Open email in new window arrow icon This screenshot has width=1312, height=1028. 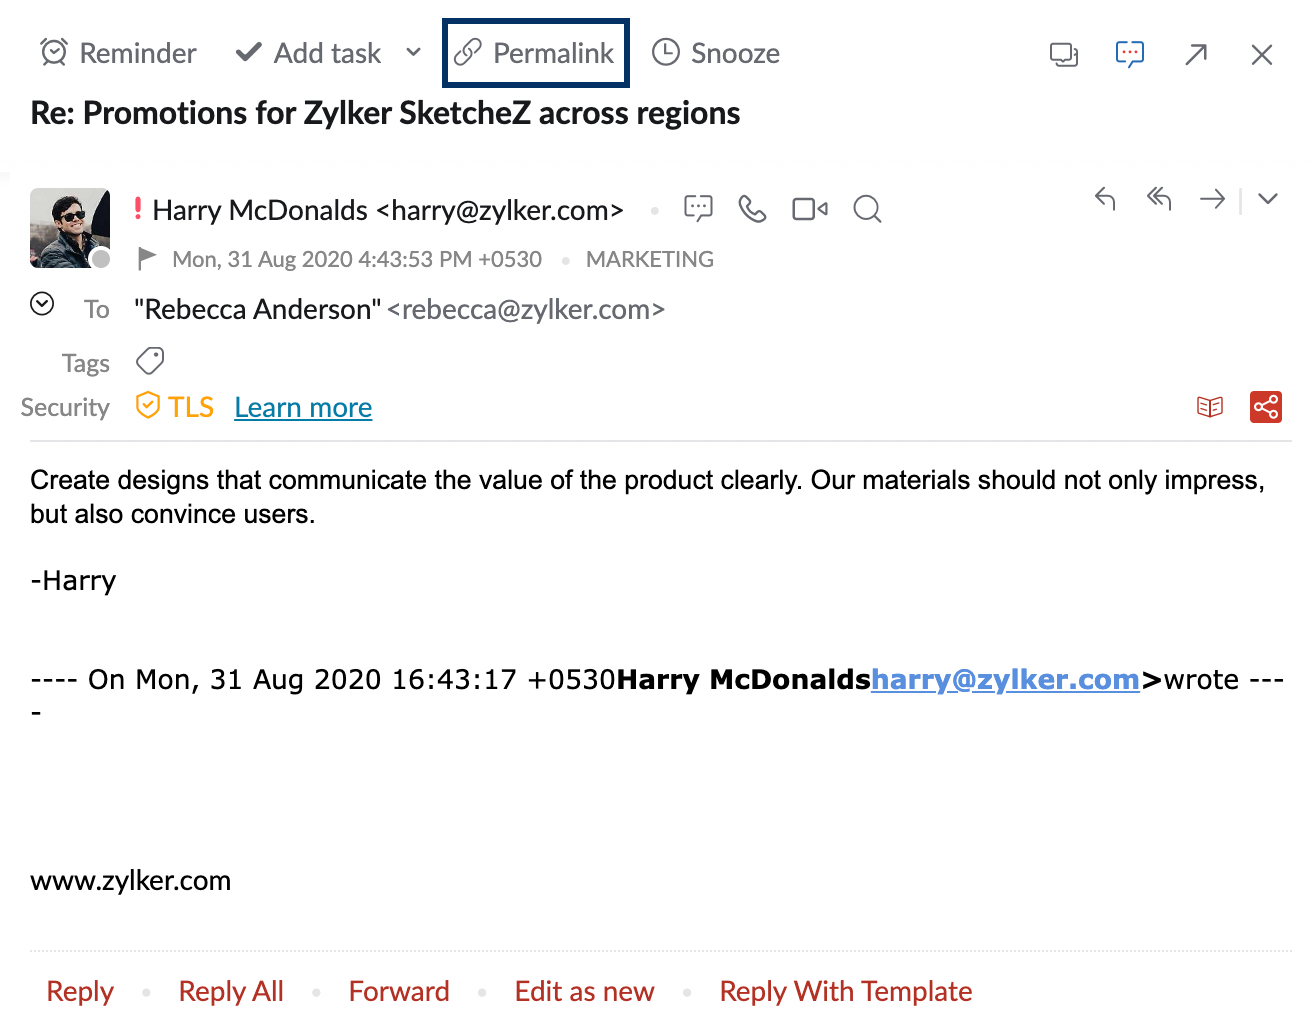point(1196,54)
